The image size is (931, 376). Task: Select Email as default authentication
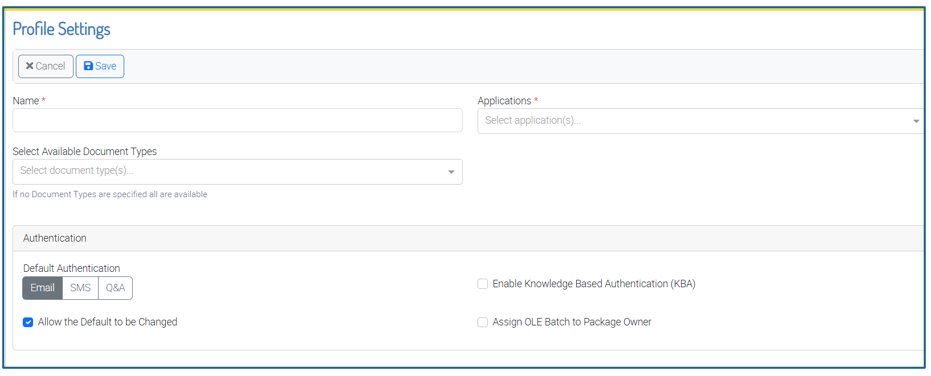(x=43, y=288)
